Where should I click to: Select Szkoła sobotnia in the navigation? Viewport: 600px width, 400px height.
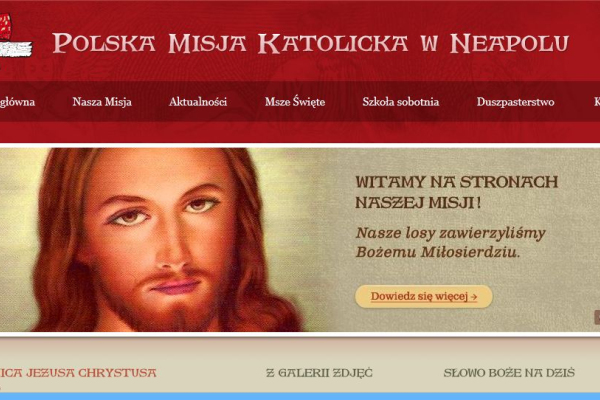(x=401, y=102)
